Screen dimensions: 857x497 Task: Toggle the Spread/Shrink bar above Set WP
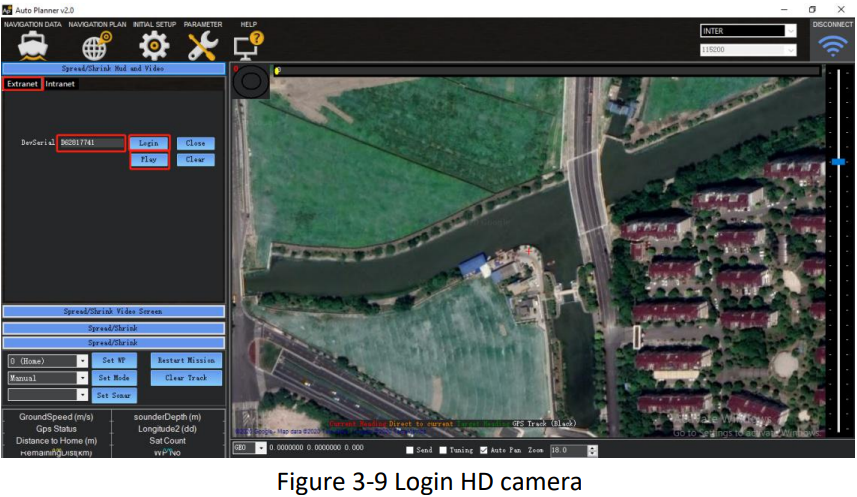[x=114, y=343]
